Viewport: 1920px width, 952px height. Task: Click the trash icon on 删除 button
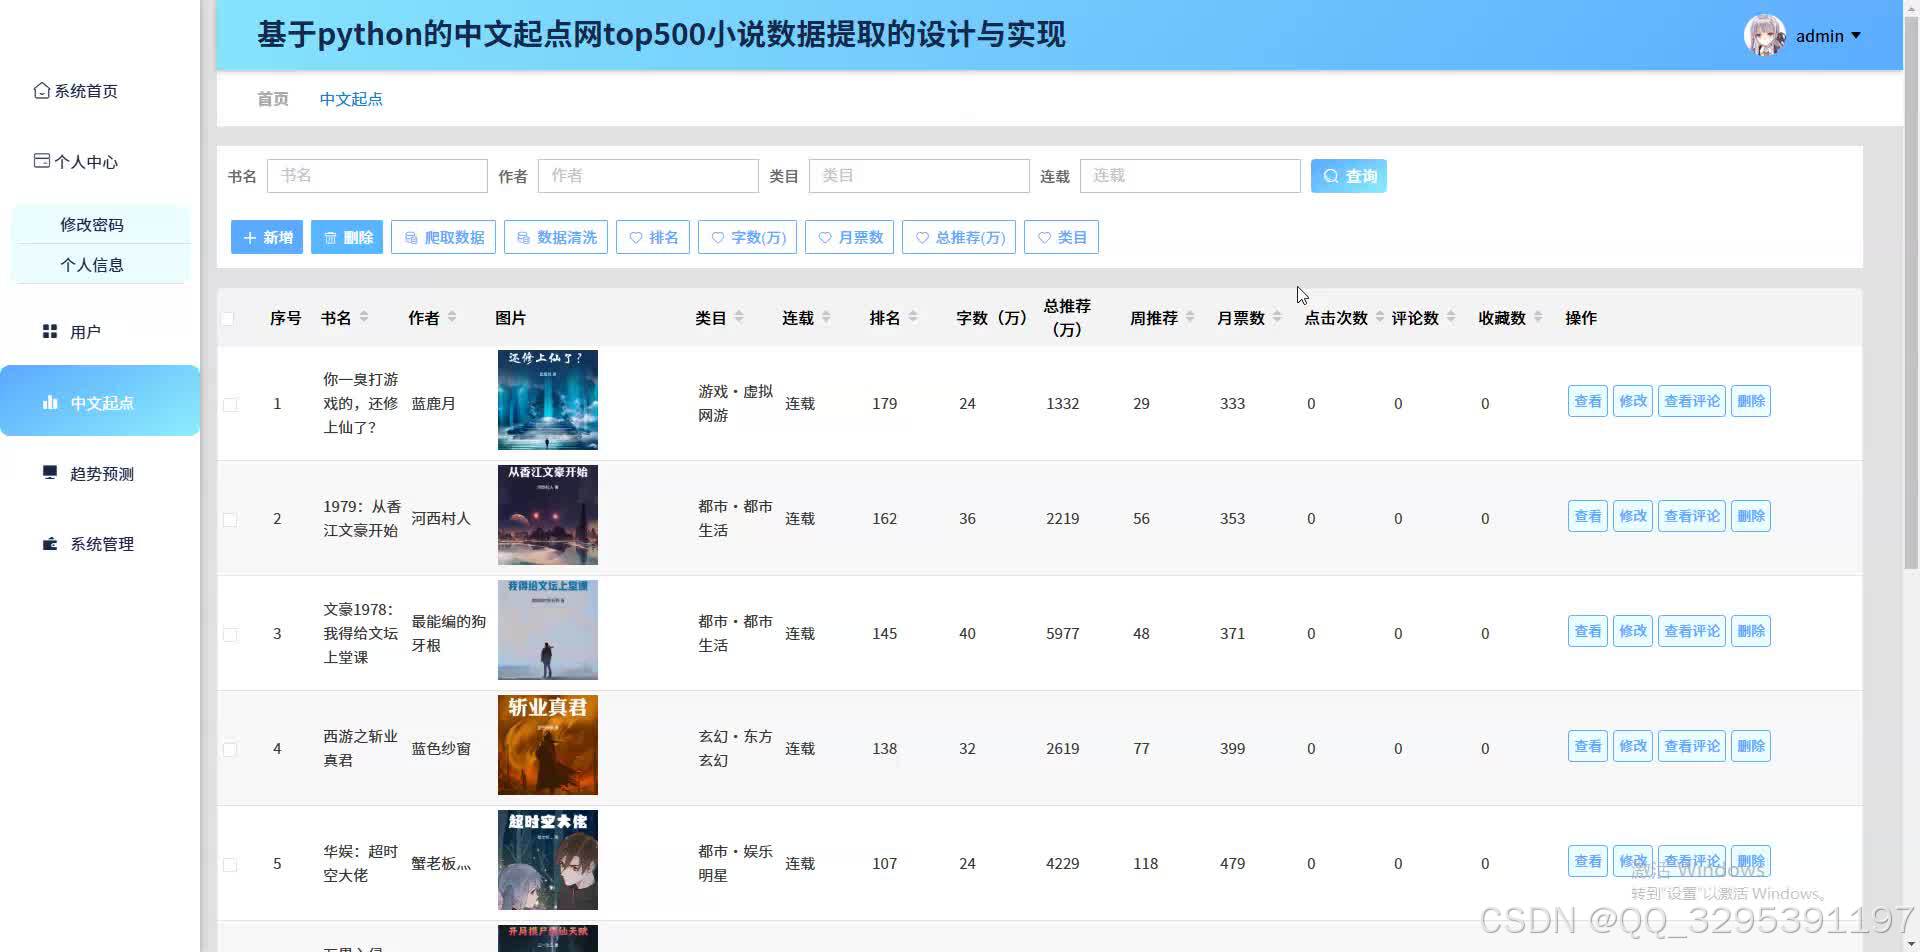(x=330, y=237)
